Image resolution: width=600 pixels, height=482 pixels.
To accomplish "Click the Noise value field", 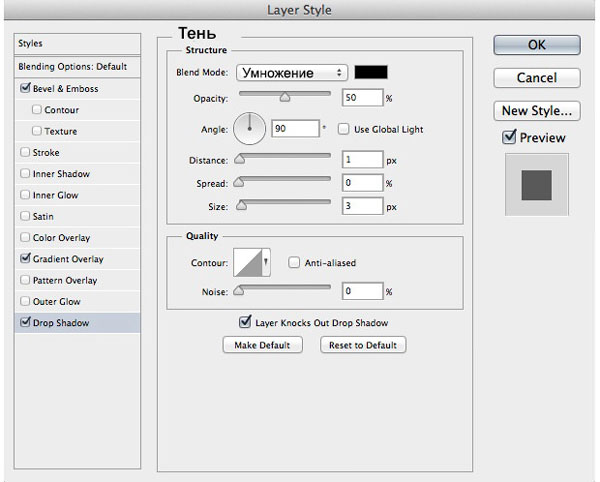I will [x=362, y=291].
